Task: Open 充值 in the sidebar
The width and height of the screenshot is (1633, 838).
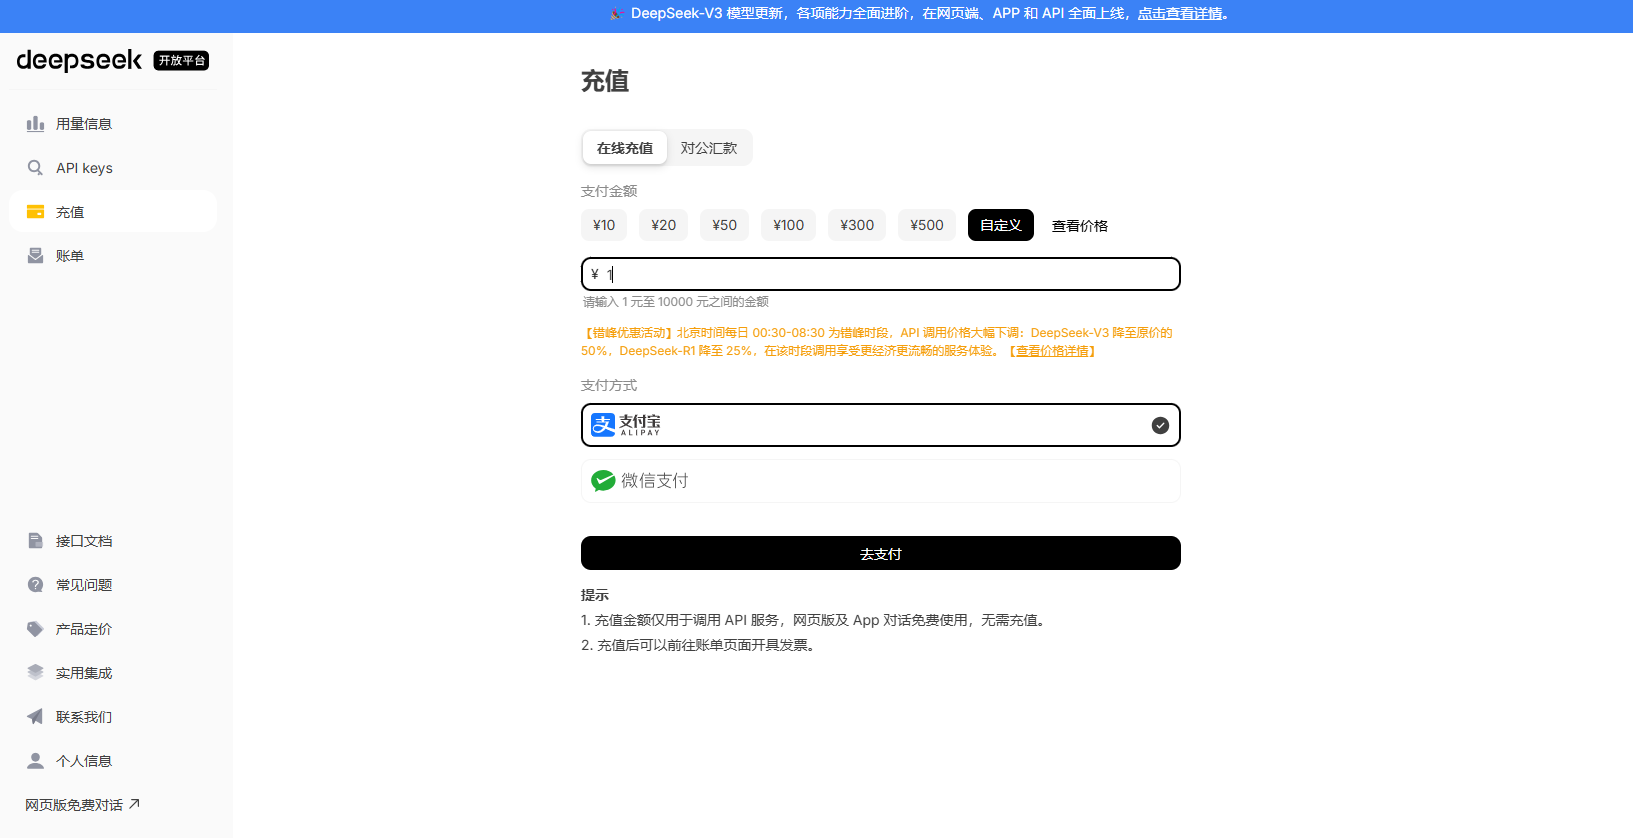Action: coord(113,212)
